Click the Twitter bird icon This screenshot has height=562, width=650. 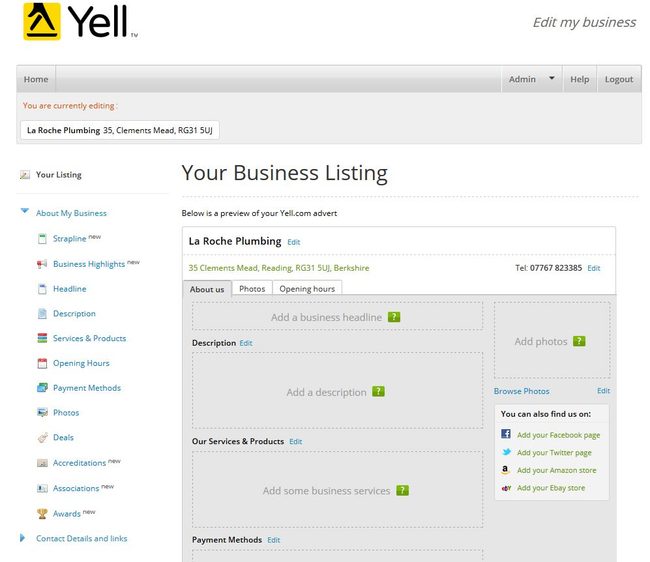(506, 452)
